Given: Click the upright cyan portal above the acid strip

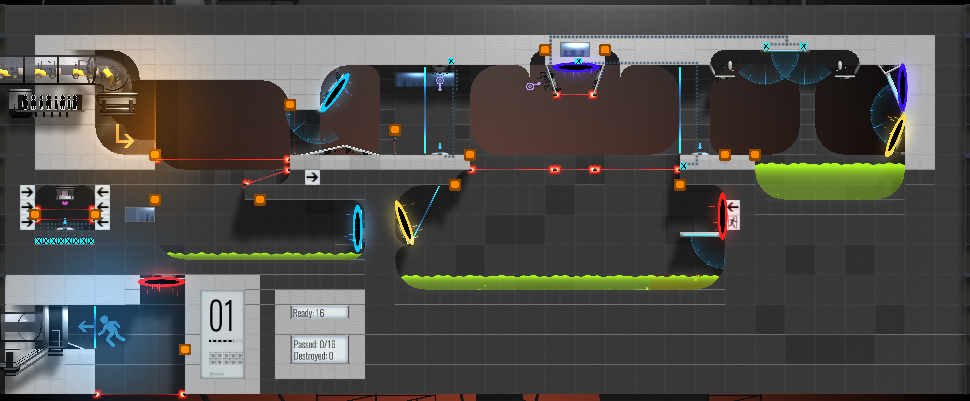Looking at the screenshot, I should click(x=358, y=228).
